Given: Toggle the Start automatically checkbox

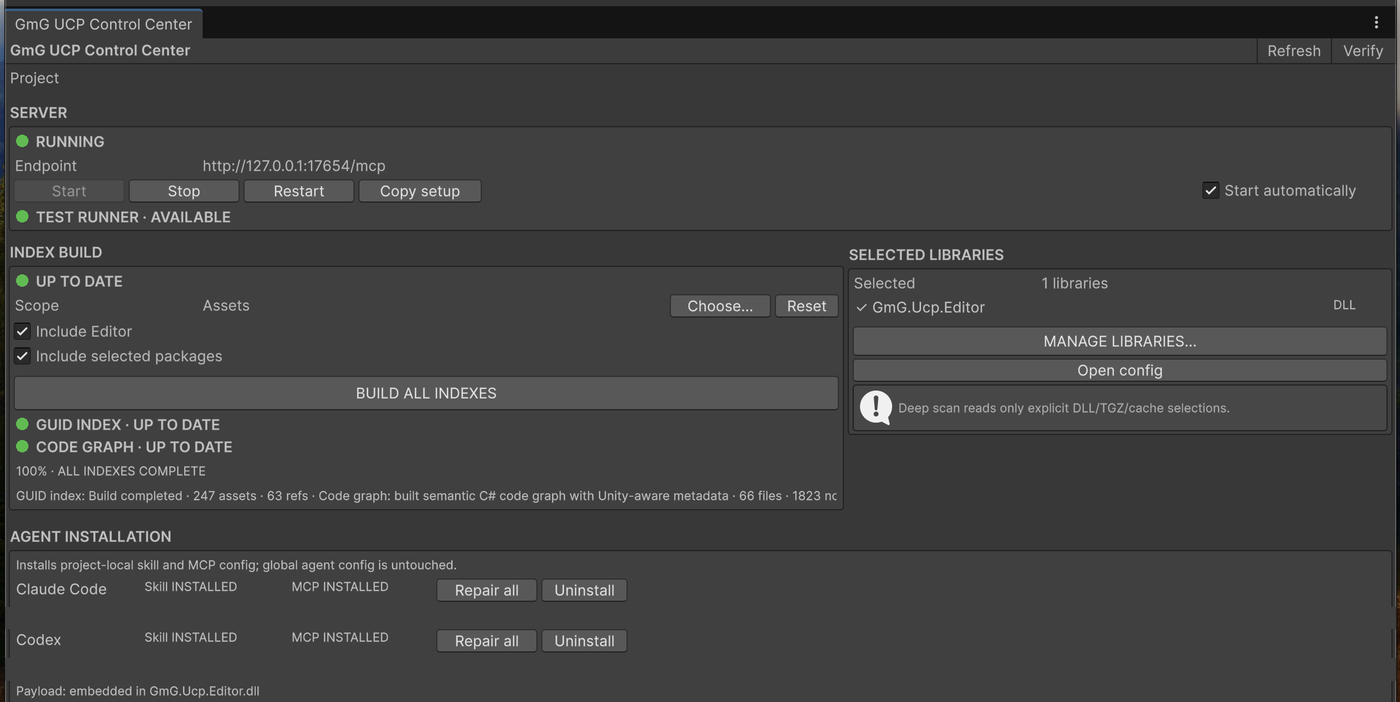Looking at the screenshot, I should pyautogui.click(x=1210, y=190).
